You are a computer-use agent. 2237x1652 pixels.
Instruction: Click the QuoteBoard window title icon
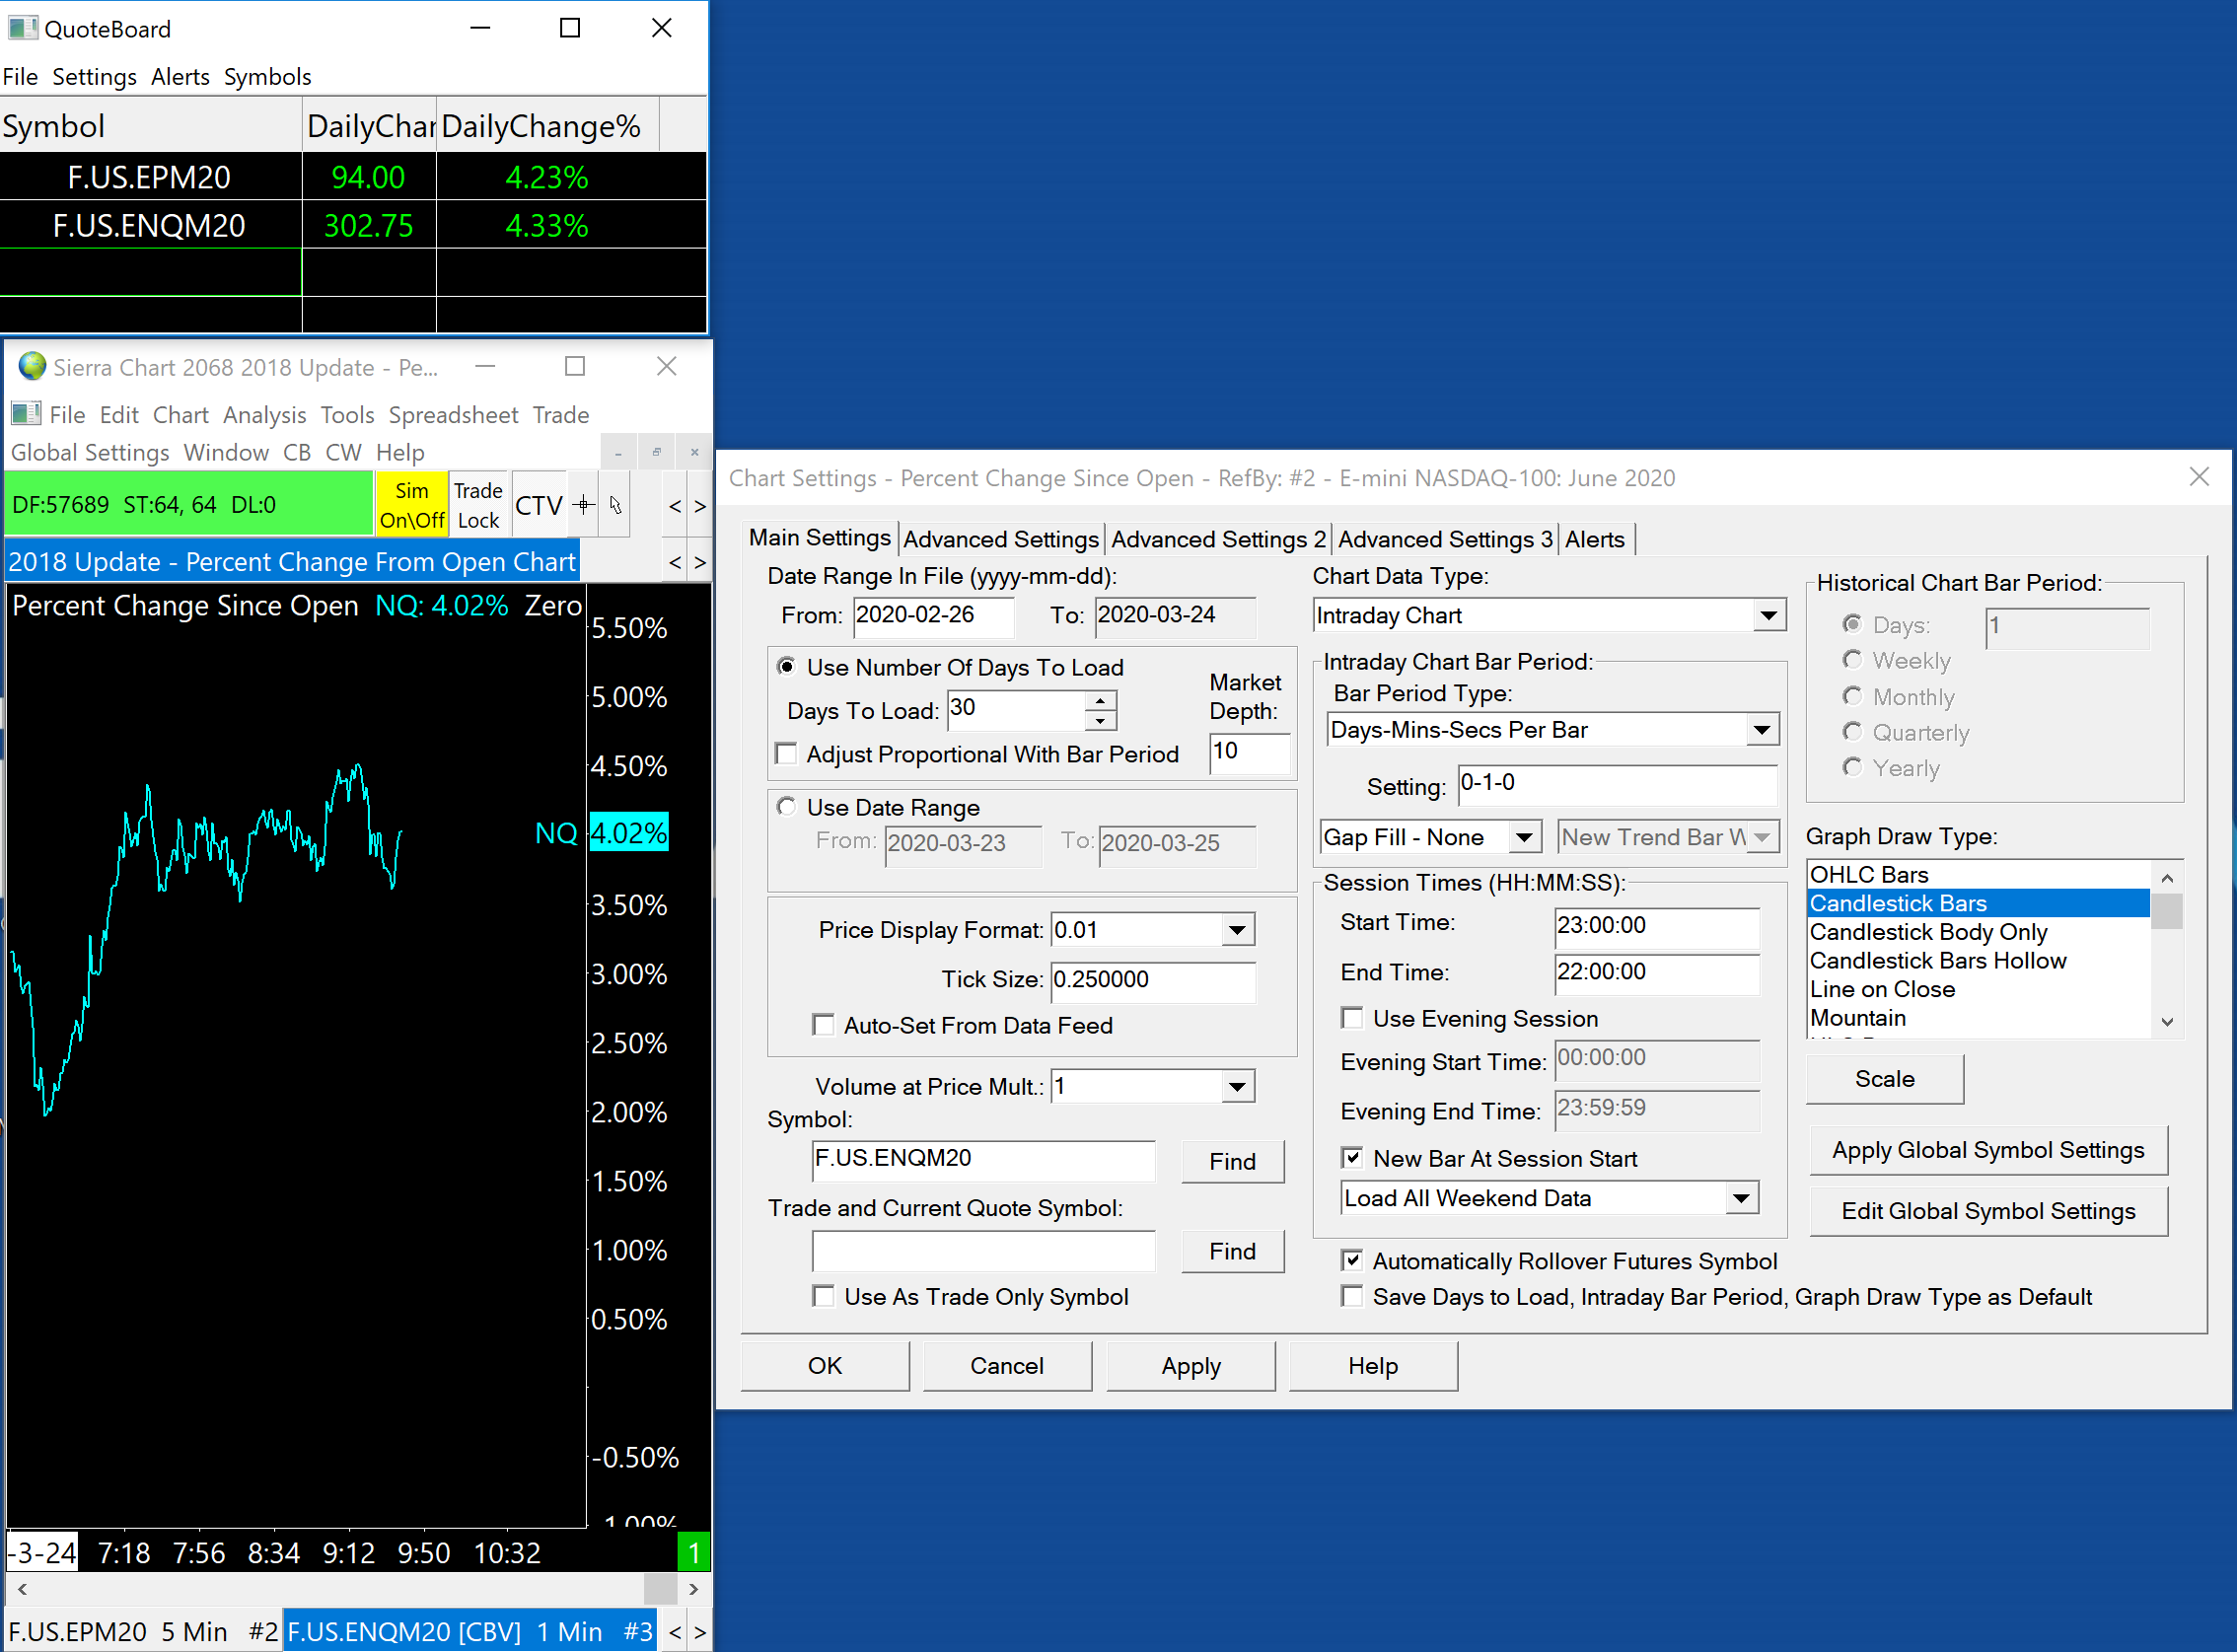click(22, 28)
